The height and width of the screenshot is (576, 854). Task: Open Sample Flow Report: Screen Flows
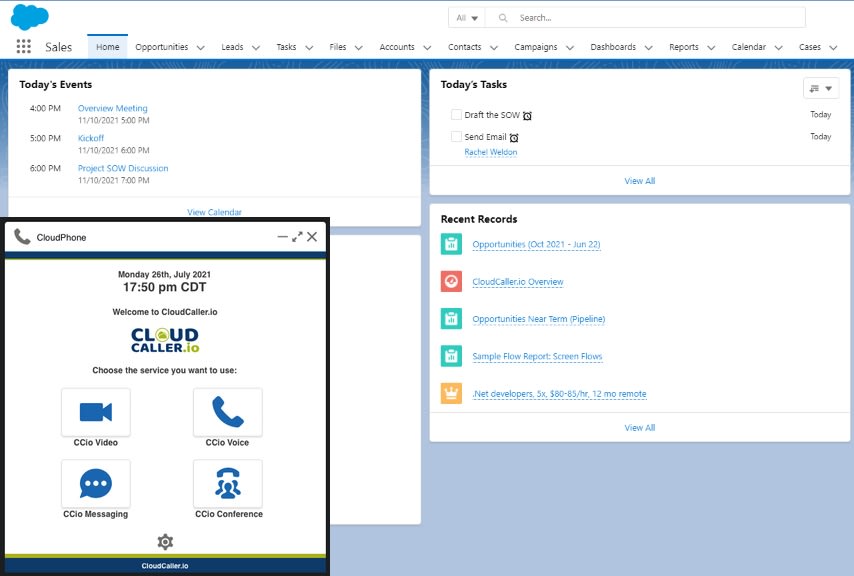[538, 356]
